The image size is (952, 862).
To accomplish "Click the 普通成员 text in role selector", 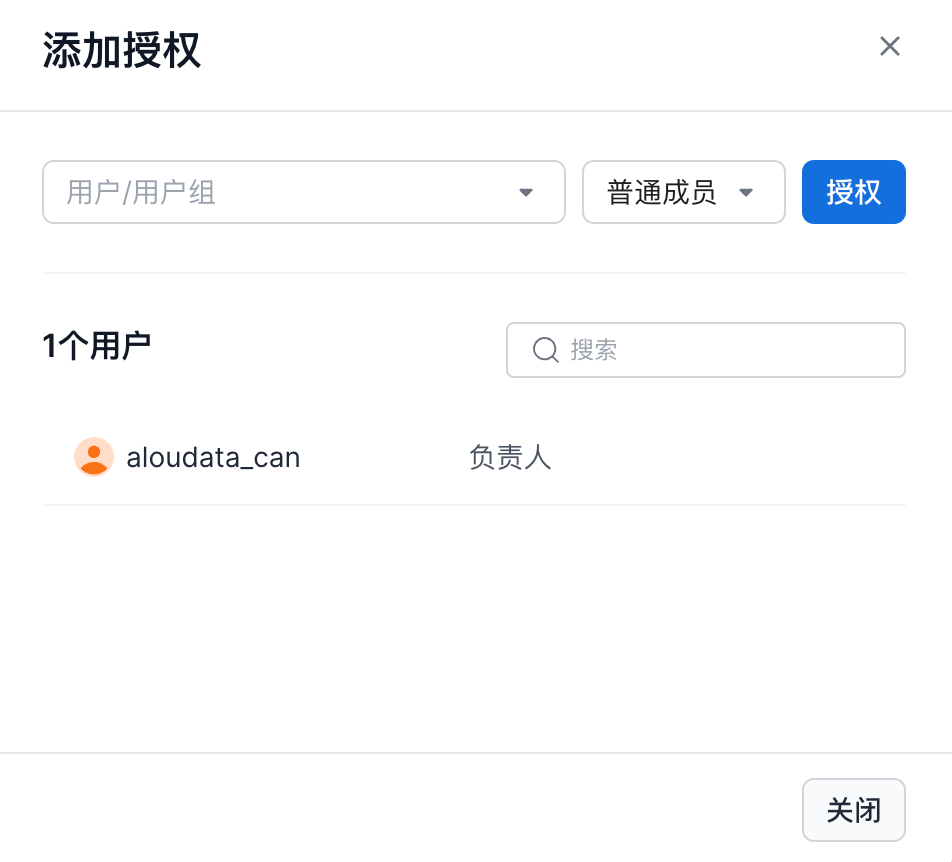I will pos(662,192).
